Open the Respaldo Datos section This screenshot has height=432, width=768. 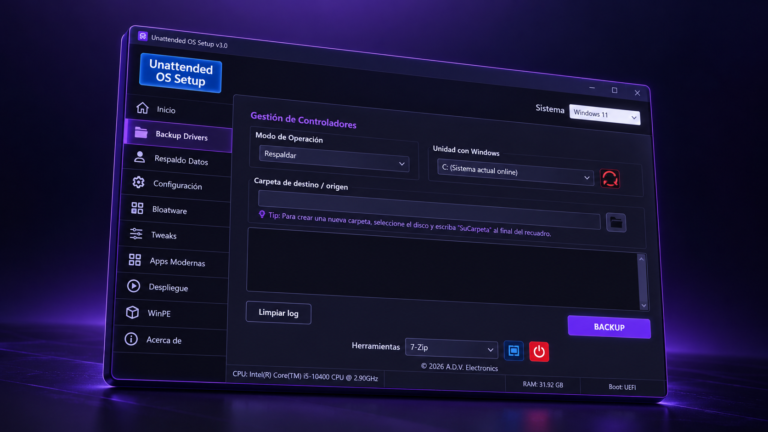(177, 160)
